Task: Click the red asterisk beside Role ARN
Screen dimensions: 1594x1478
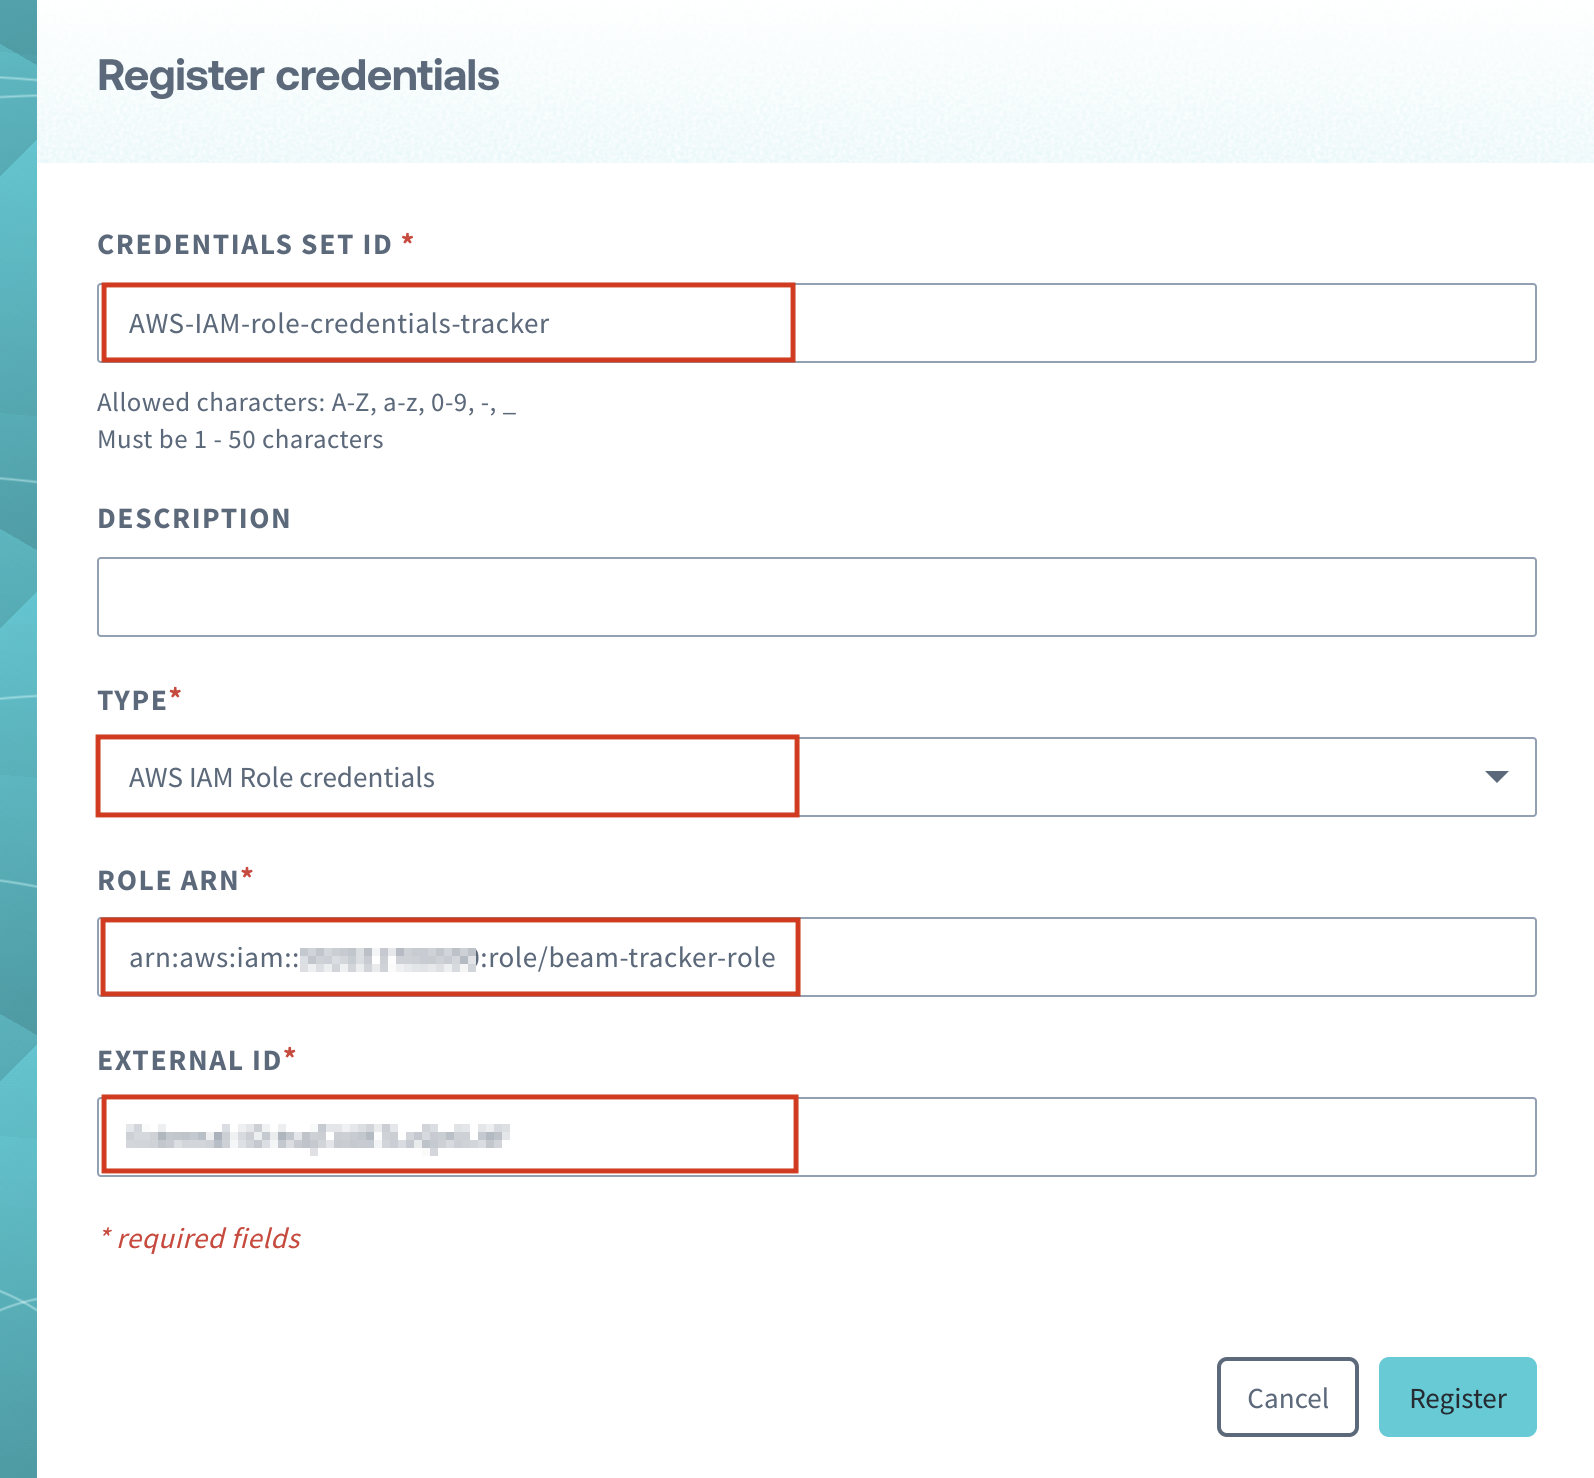Action: point(247,876)
